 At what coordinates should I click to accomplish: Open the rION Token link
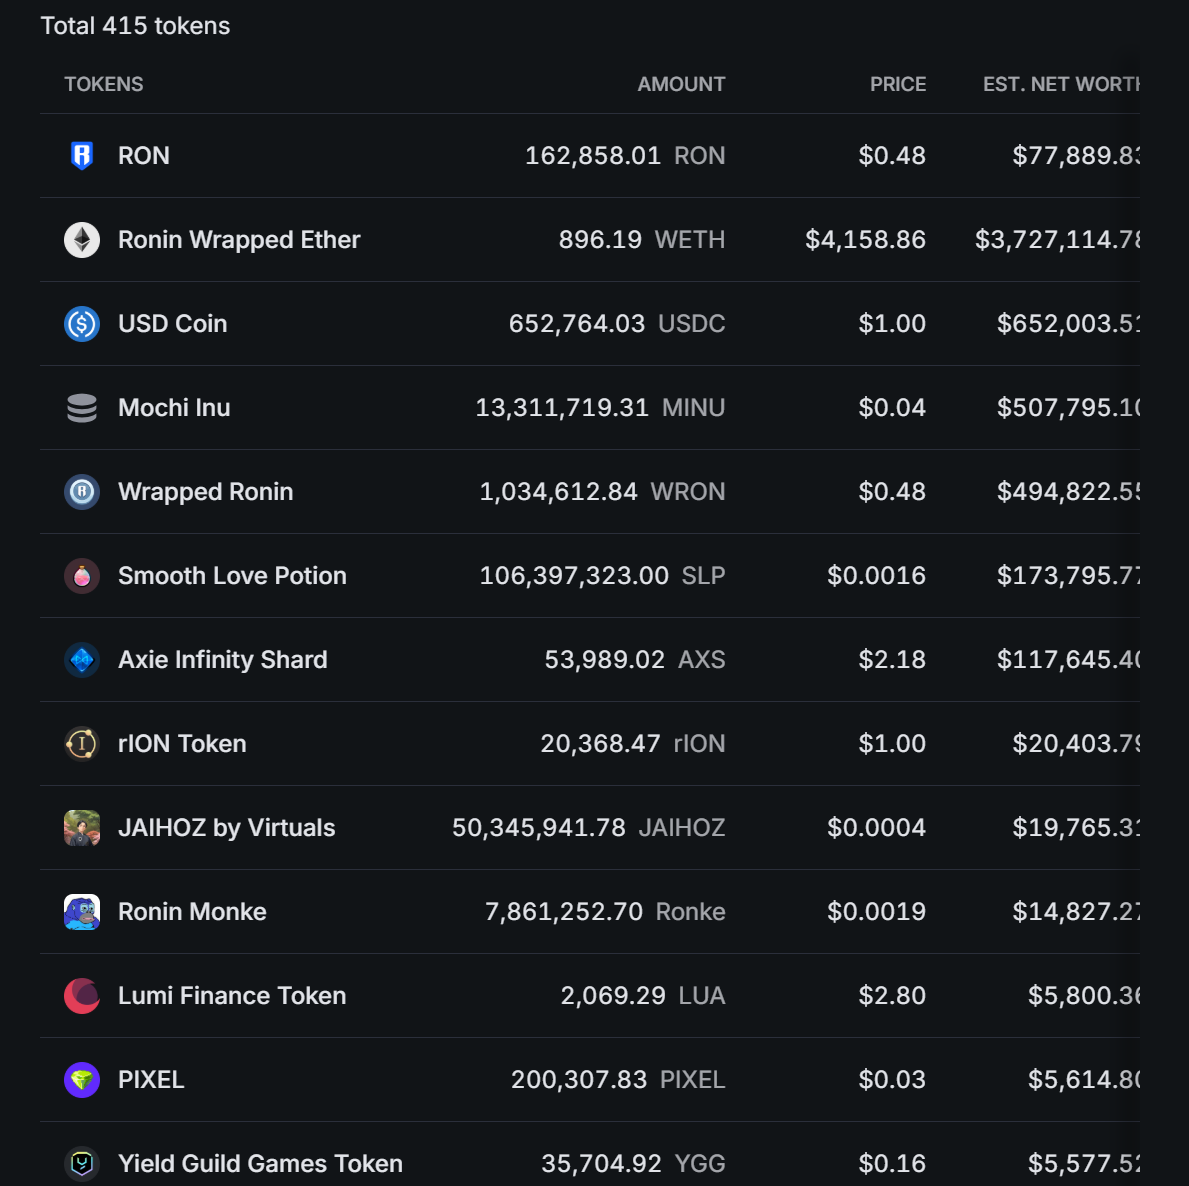[x=182, y=744]
